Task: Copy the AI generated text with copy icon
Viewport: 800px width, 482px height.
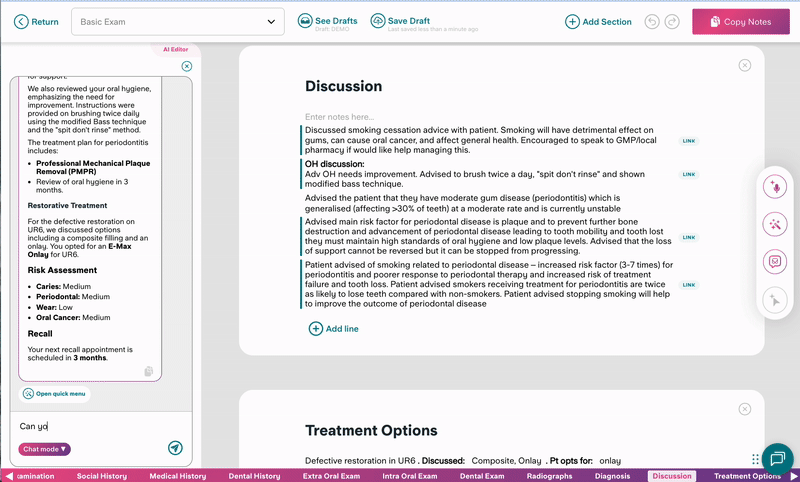Action: [148, 371]
